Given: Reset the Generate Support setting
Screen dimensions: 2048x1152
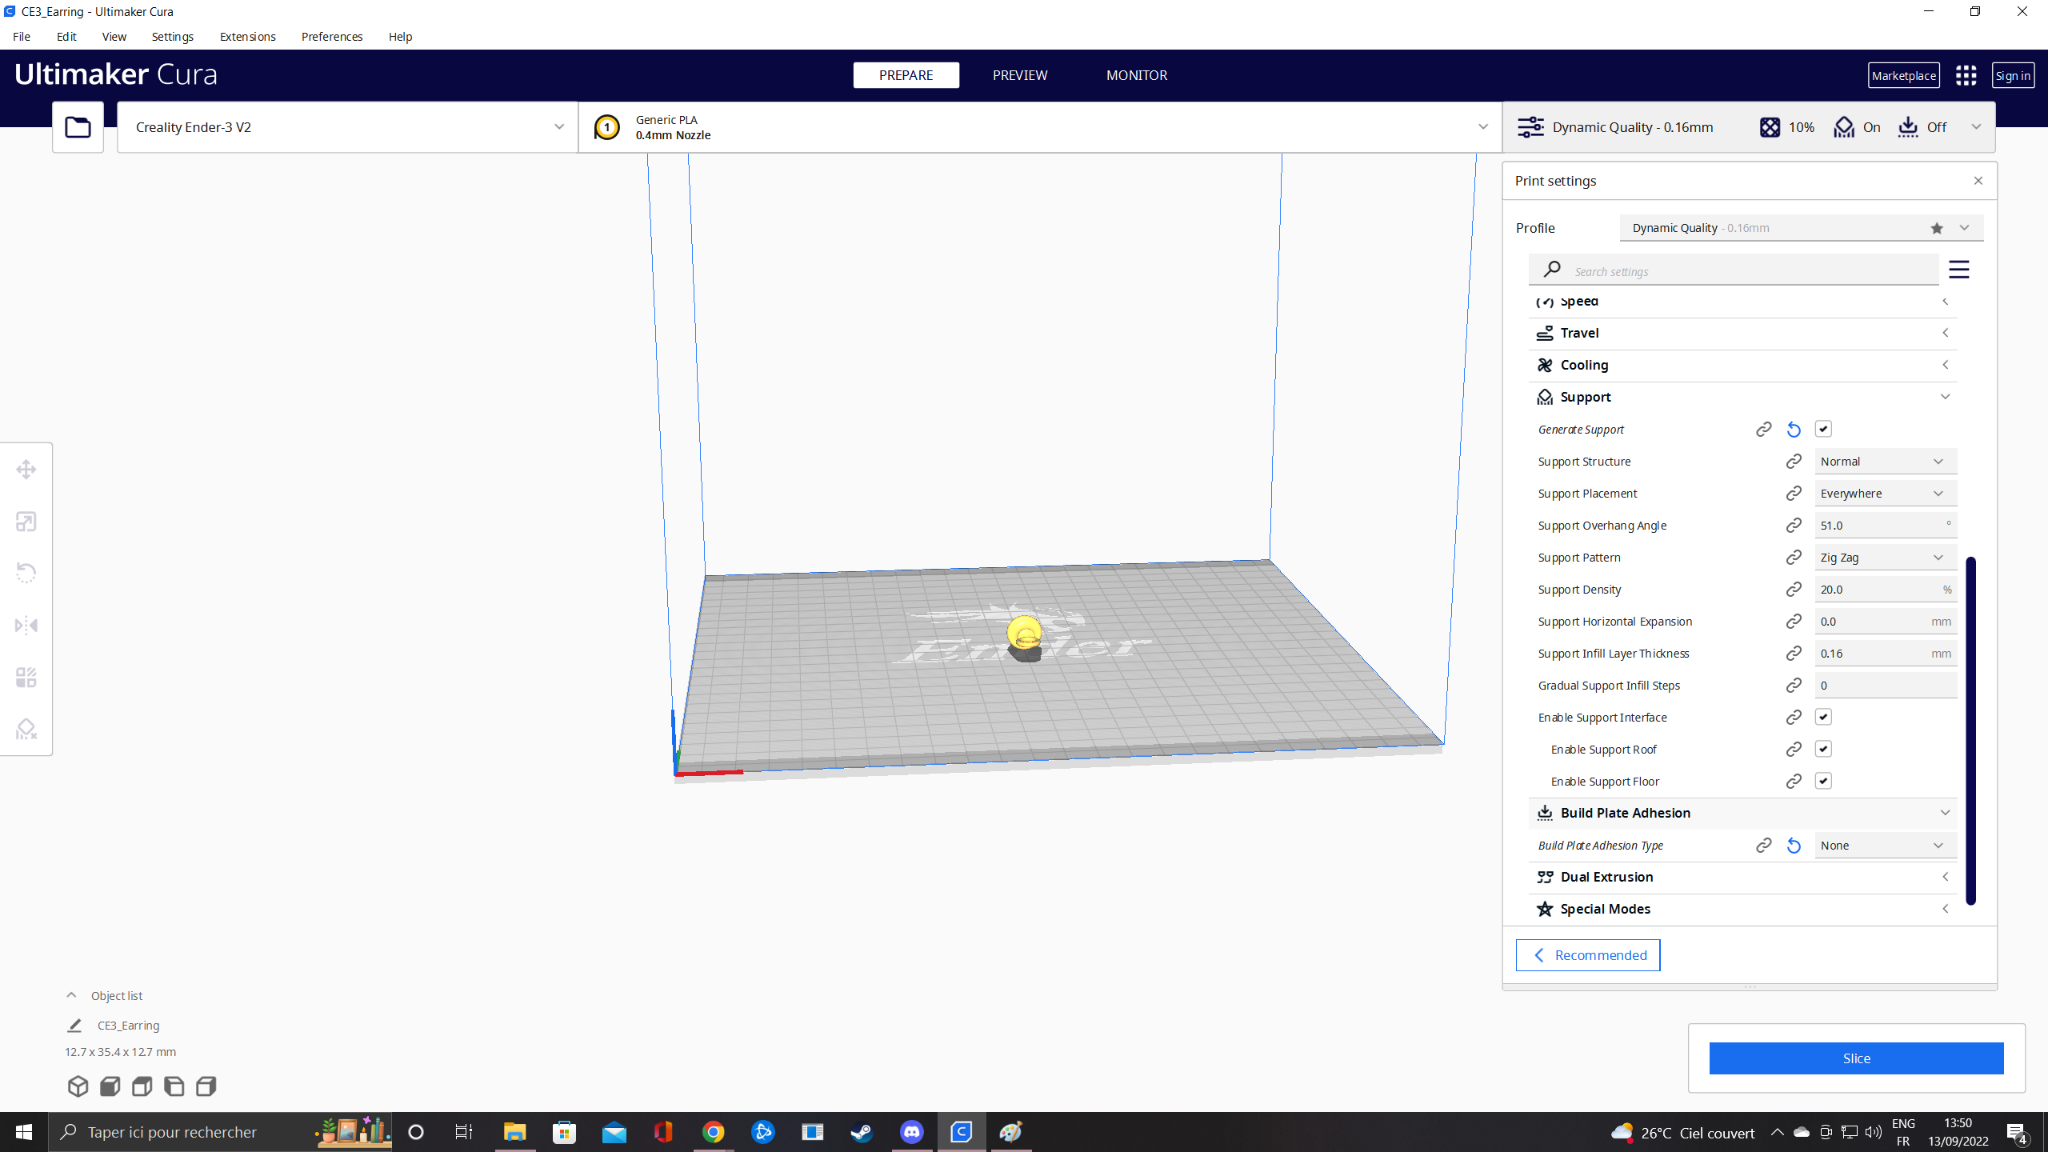Looking at the screenshot, I should click(x=1794, y=429).
